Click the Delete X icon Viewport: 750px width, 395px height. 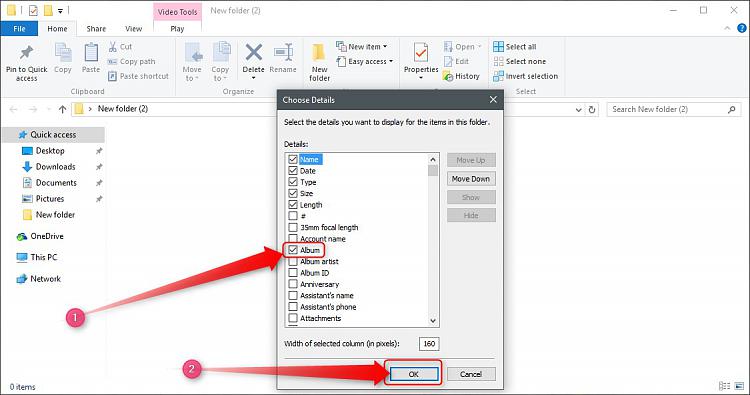254,52
